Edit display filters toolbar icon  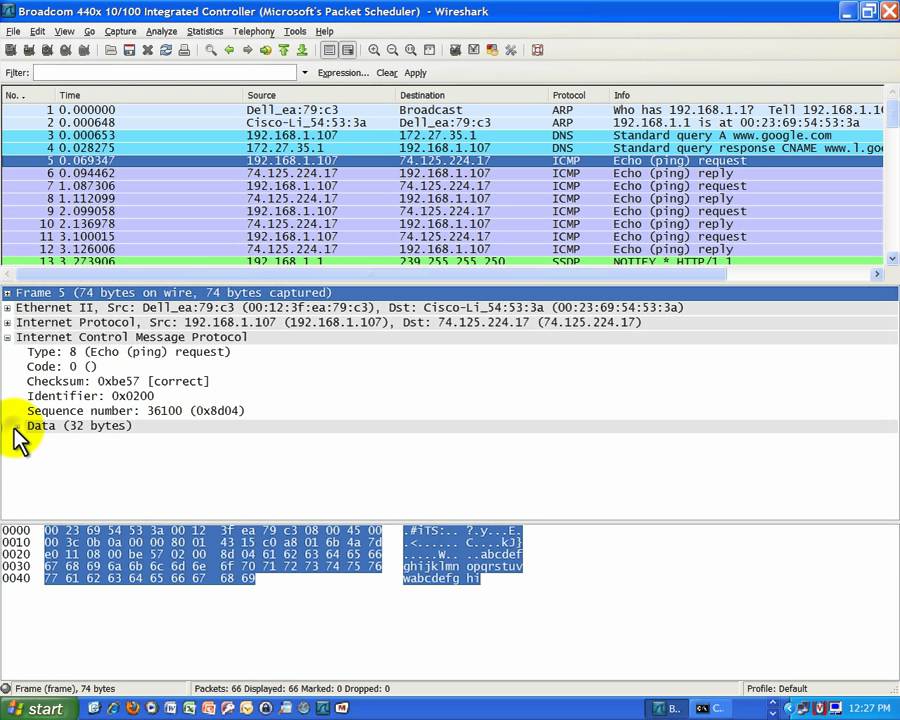pos(474,51)
